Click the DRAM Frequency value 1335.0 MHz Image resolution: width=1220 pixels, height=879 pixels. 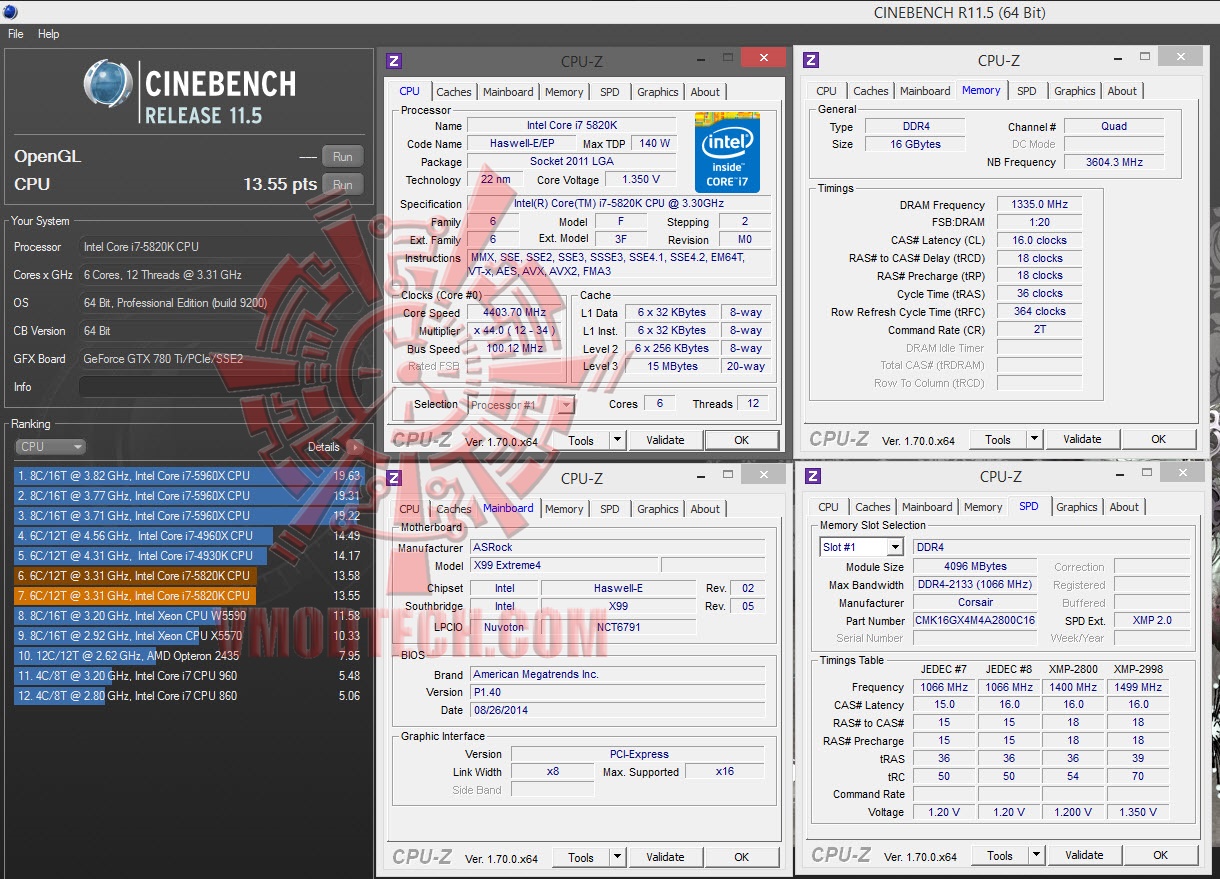(1039, 204)
